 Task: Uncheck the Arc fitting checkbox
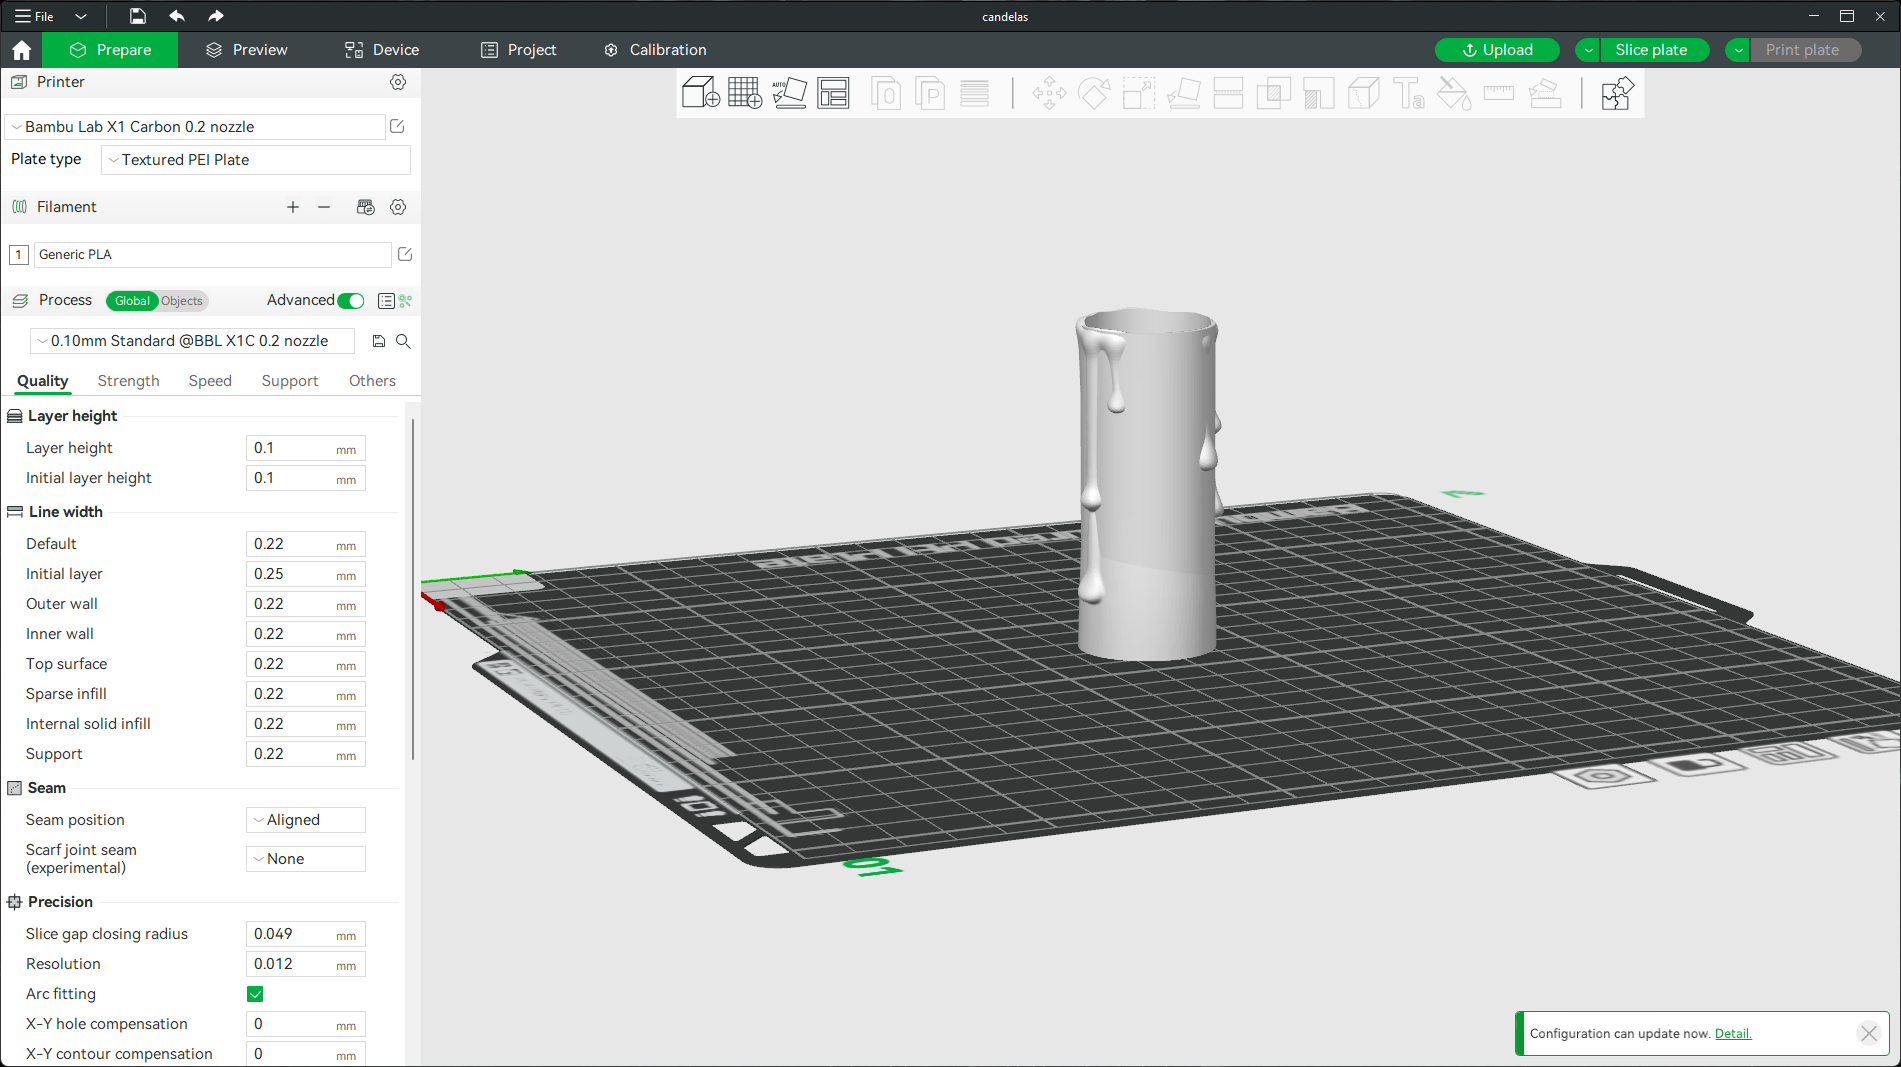tap(255, 994)
